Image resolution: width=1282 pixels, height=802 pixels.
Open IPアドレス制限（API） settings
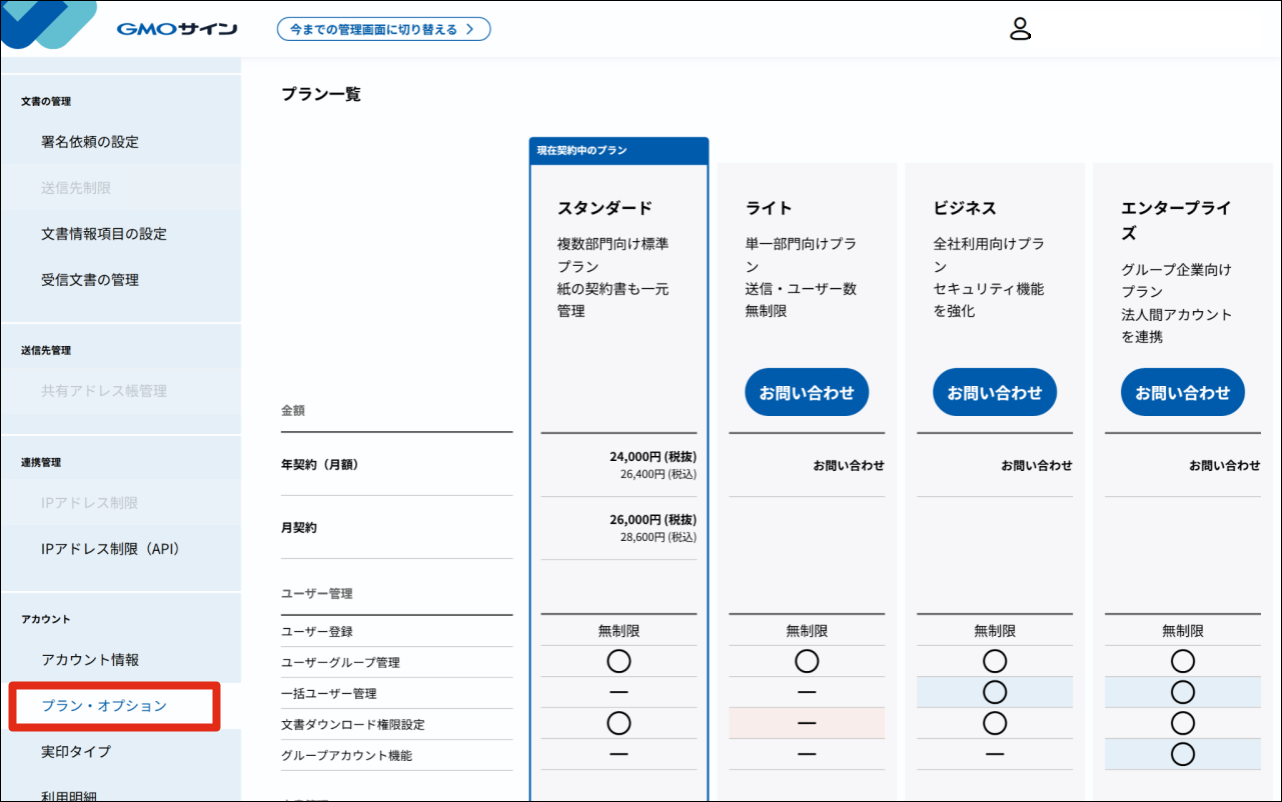[110, 549]
